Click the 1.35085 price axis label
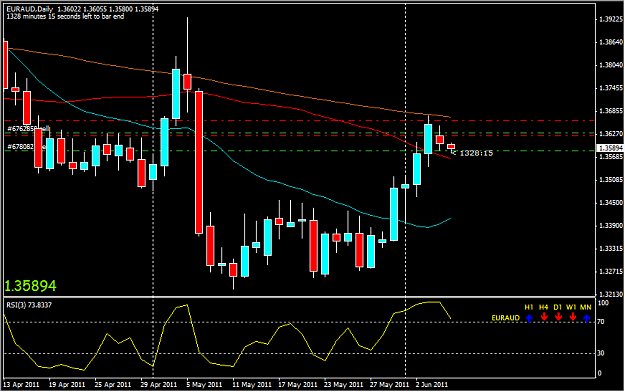The width and height of the screenshot is (625, 392). (x=611, y=180)
